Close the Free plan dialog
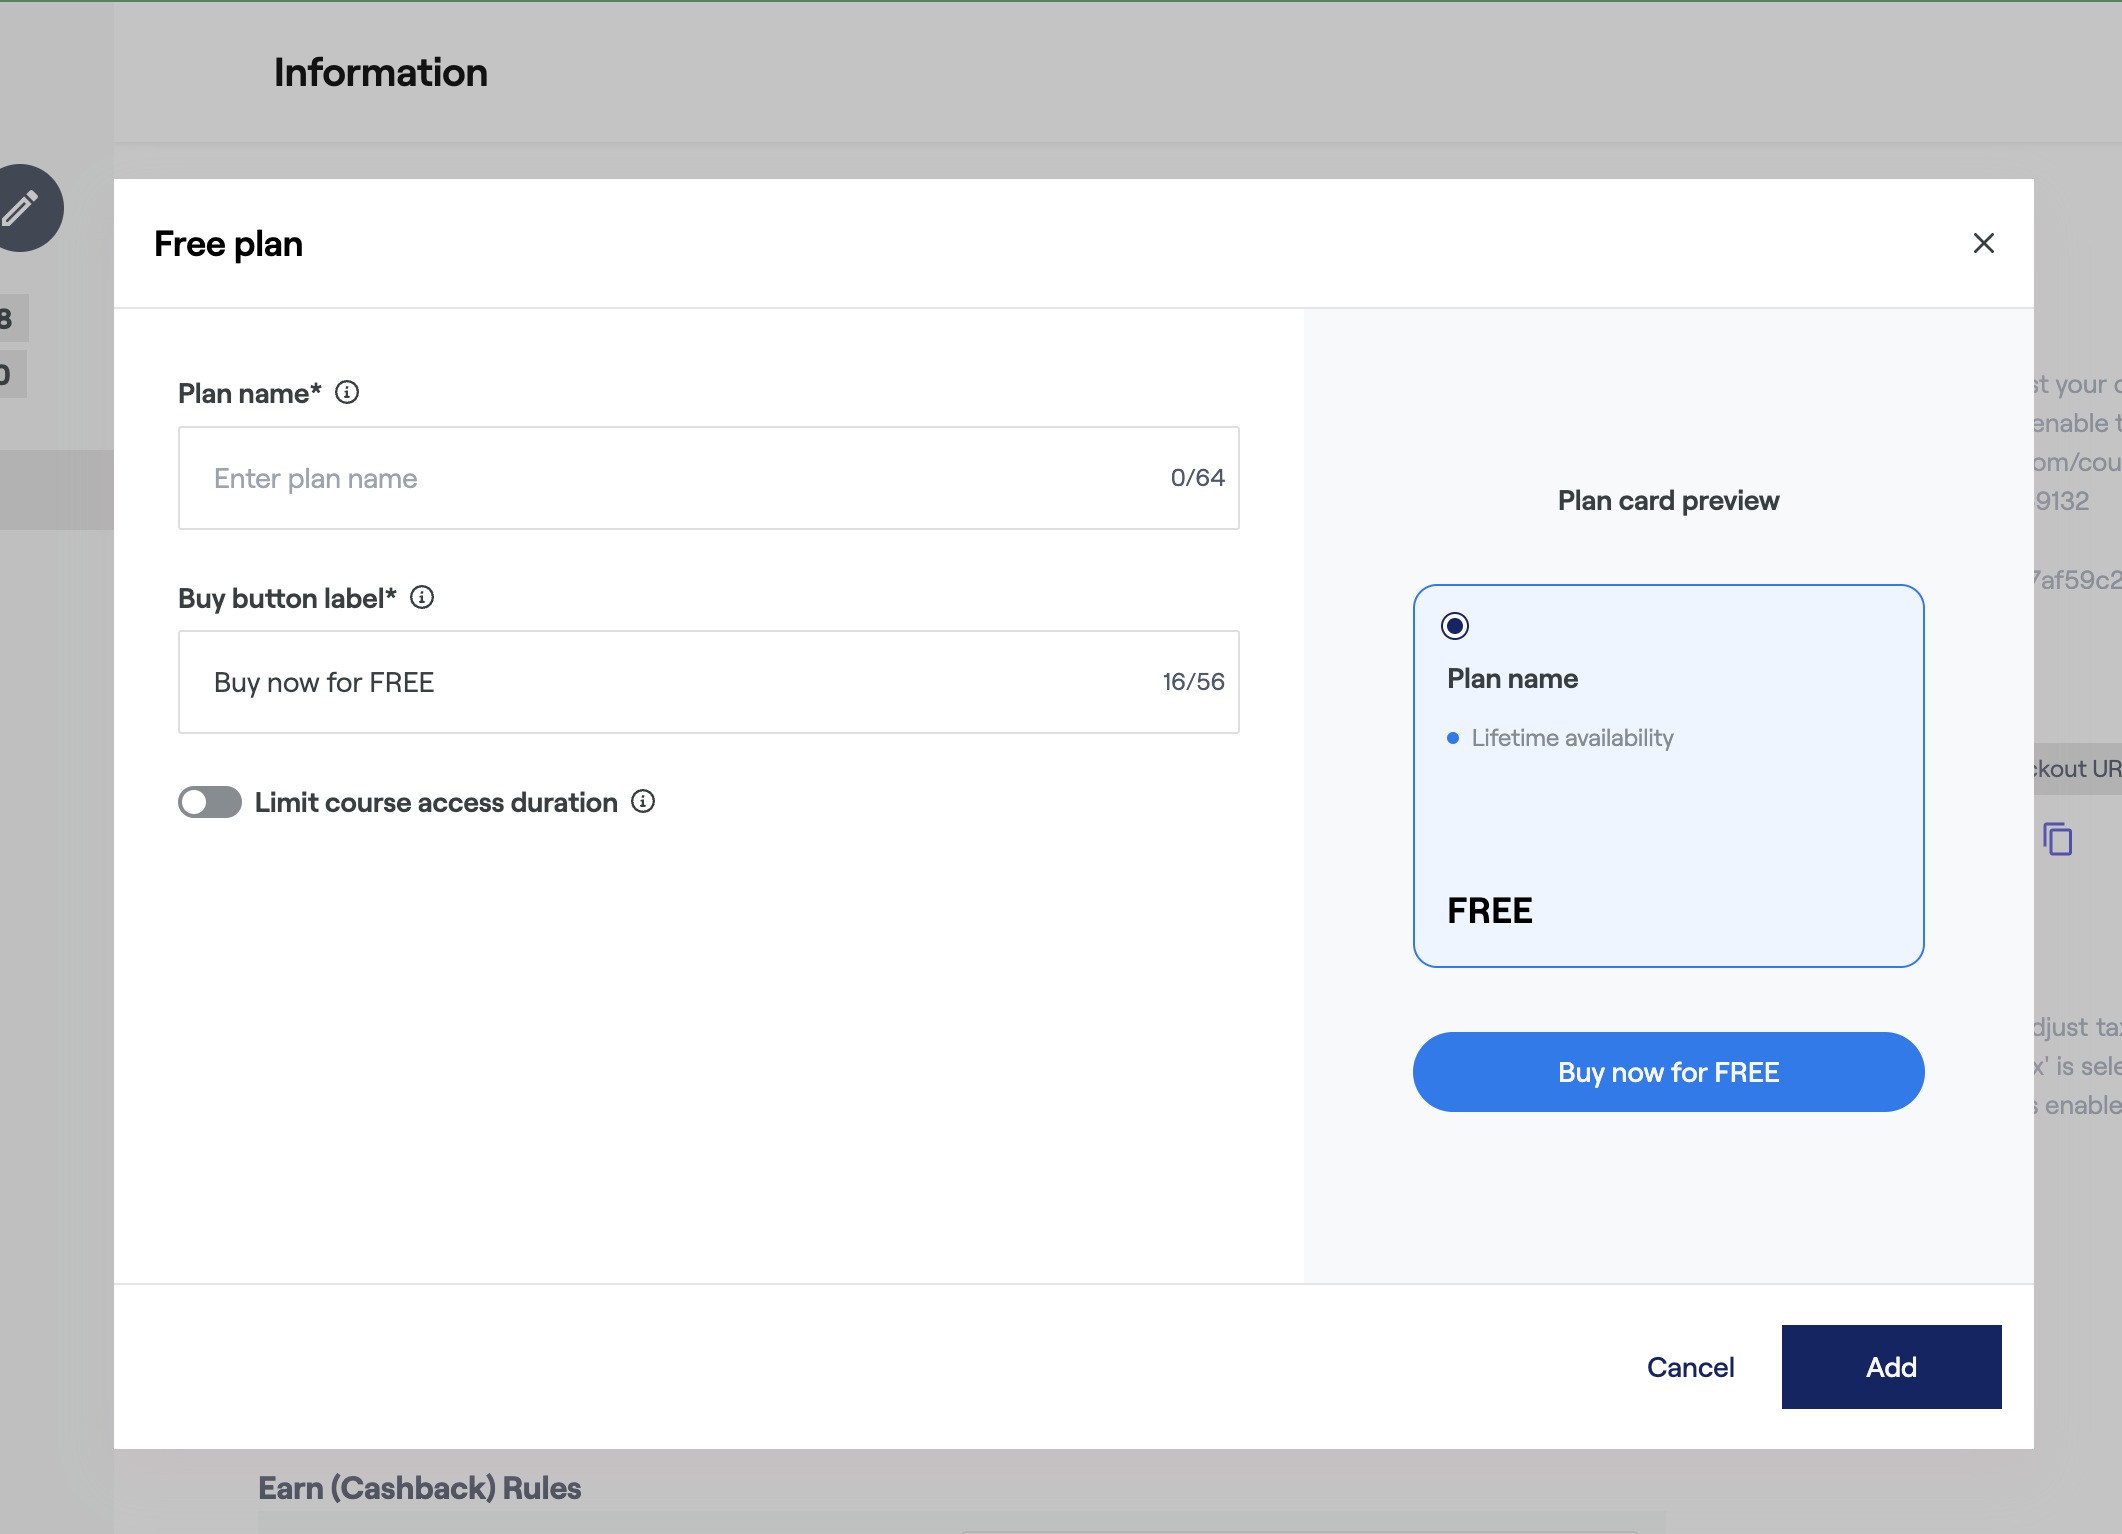This screenshot has width=2122, height=1534. [x=1983, y=243]
